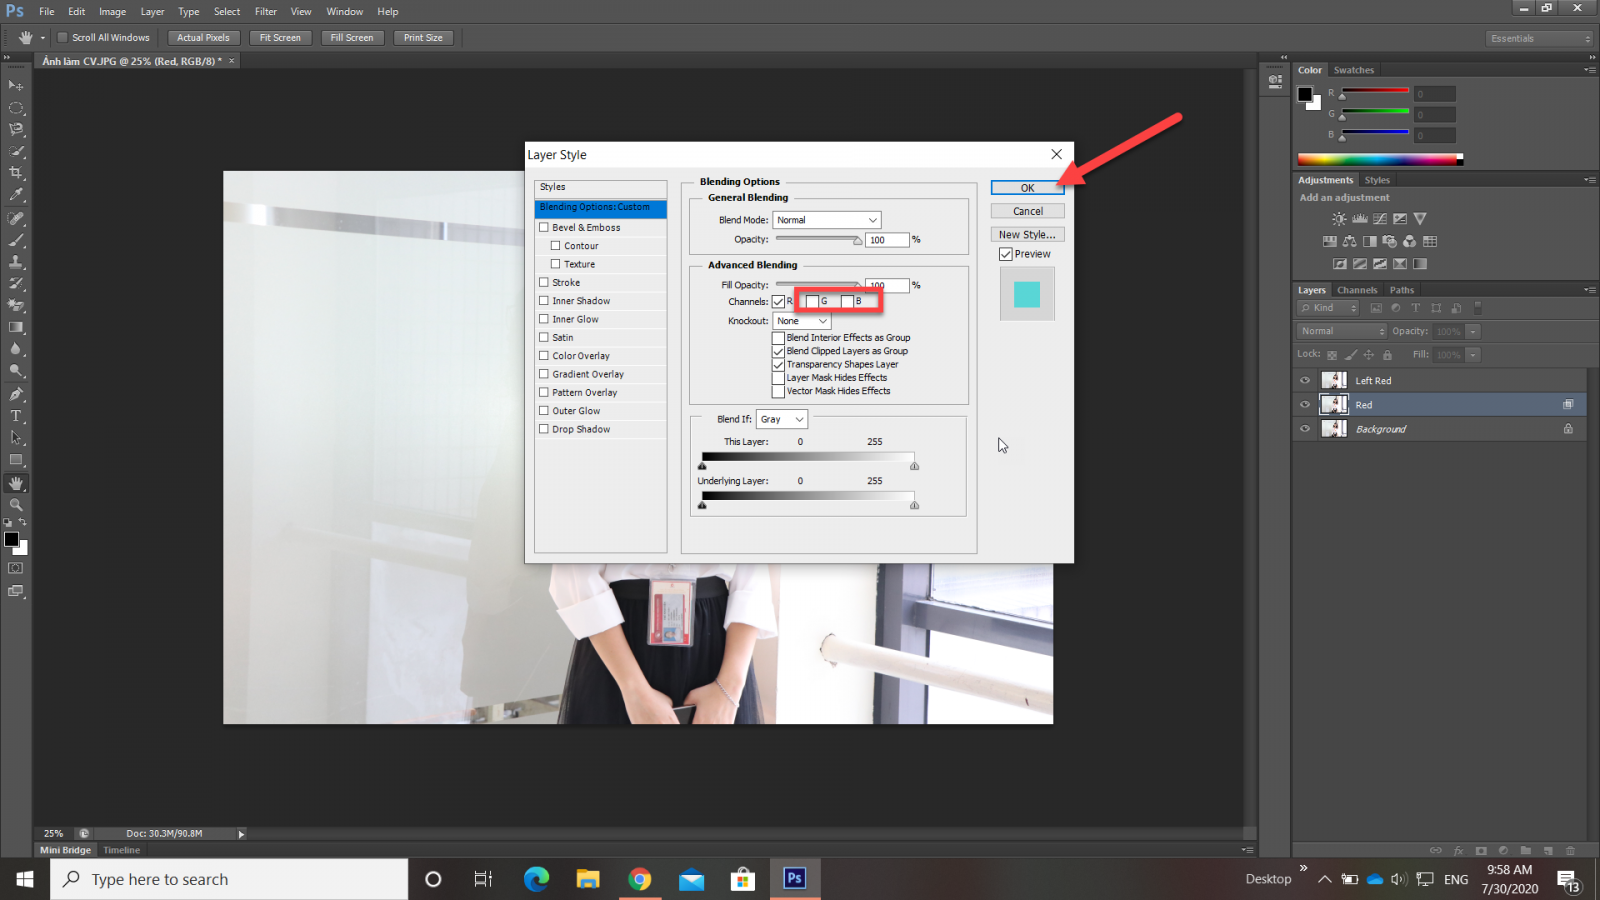Pick the Horizontal Type tool

point(16,416)
